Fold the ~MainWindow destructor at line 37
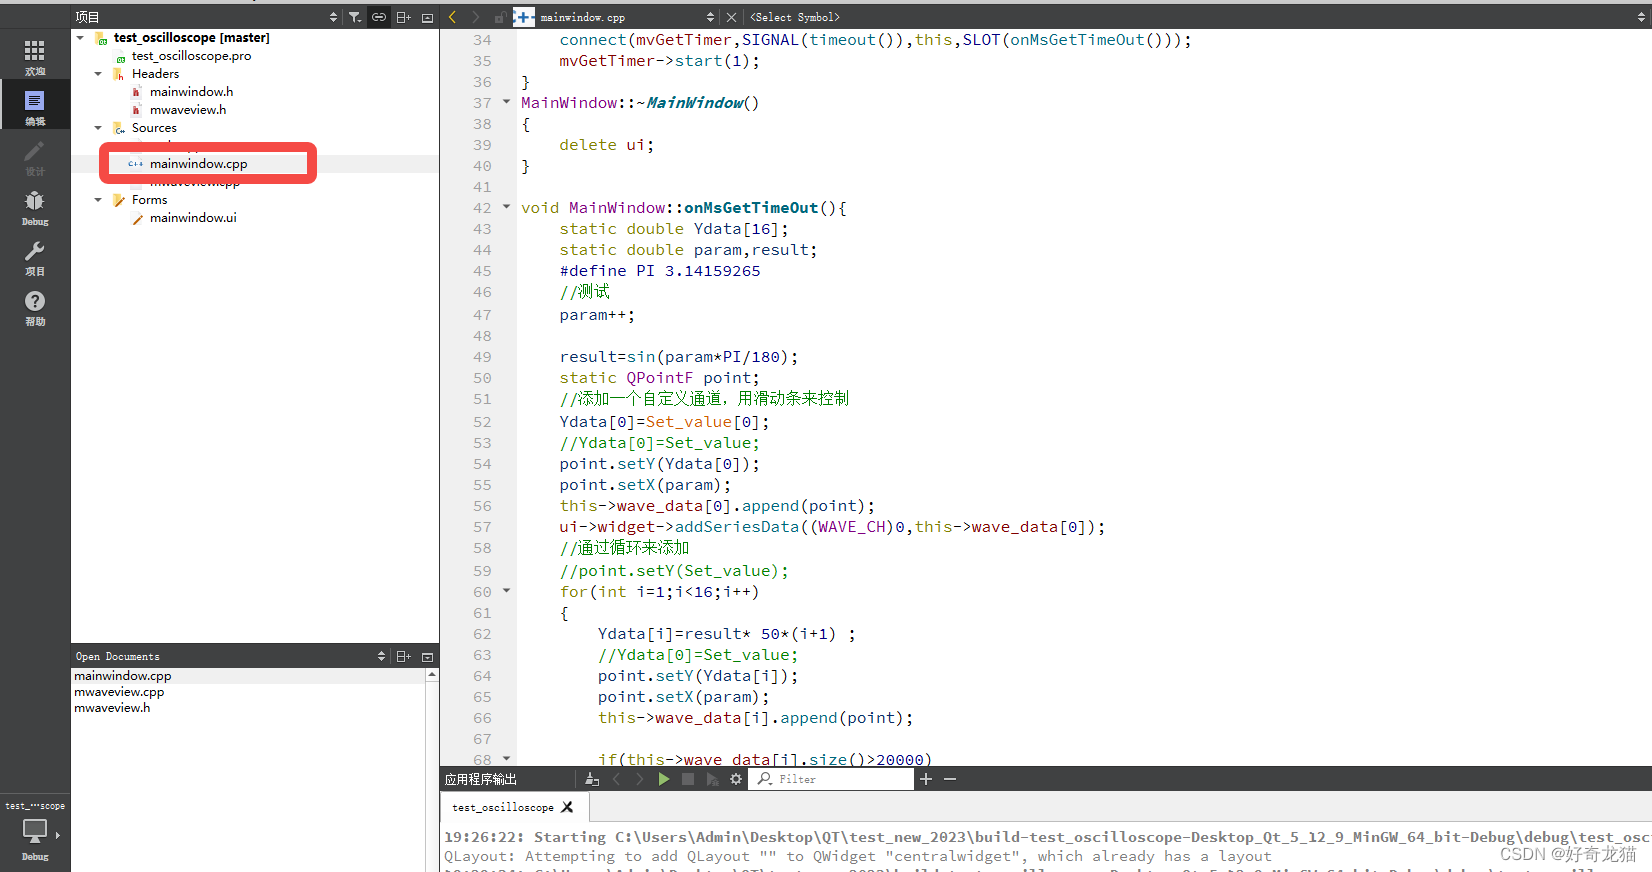This screenshot has height=872, width=1652. pos(506,102)
